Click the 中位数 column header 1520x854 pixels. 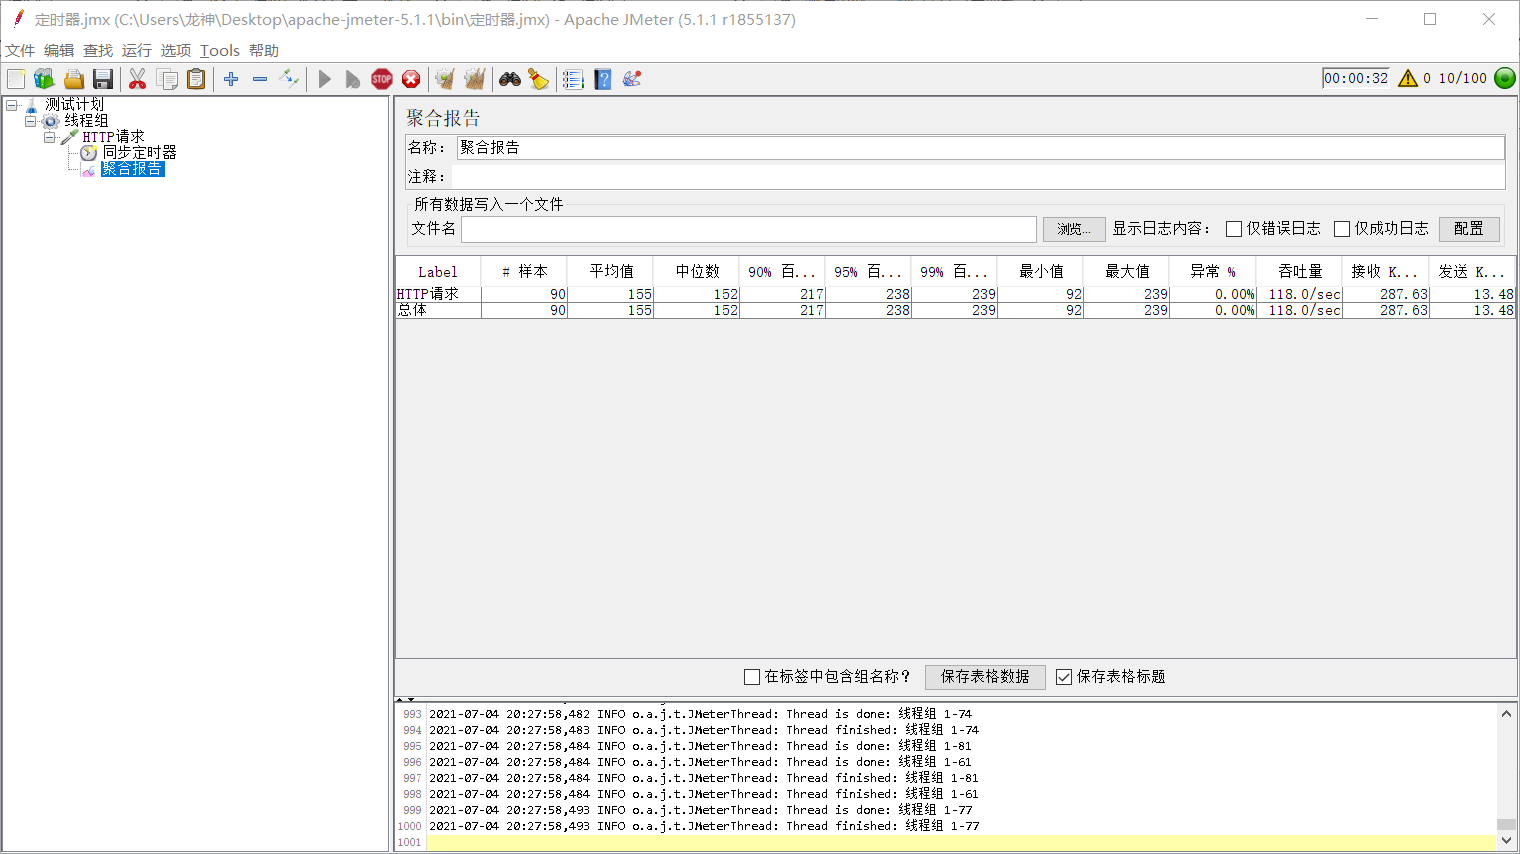point(696,272)
